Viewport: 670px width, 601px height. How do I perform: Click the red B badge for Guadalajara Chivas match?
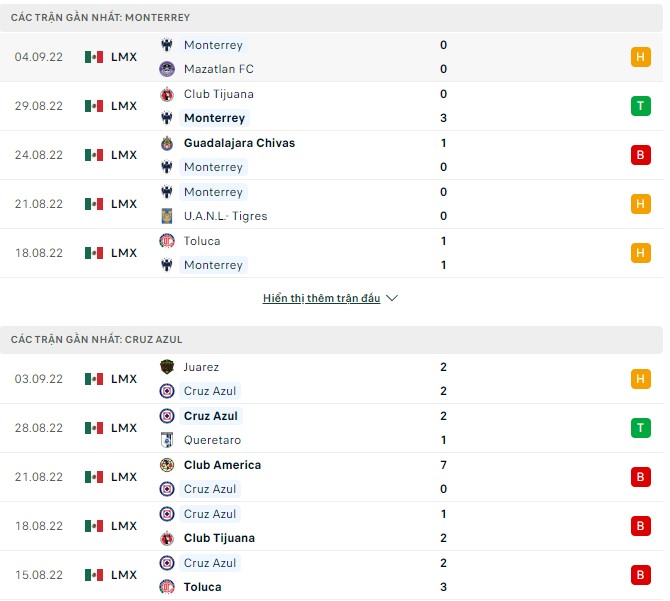tap(640, 155)
